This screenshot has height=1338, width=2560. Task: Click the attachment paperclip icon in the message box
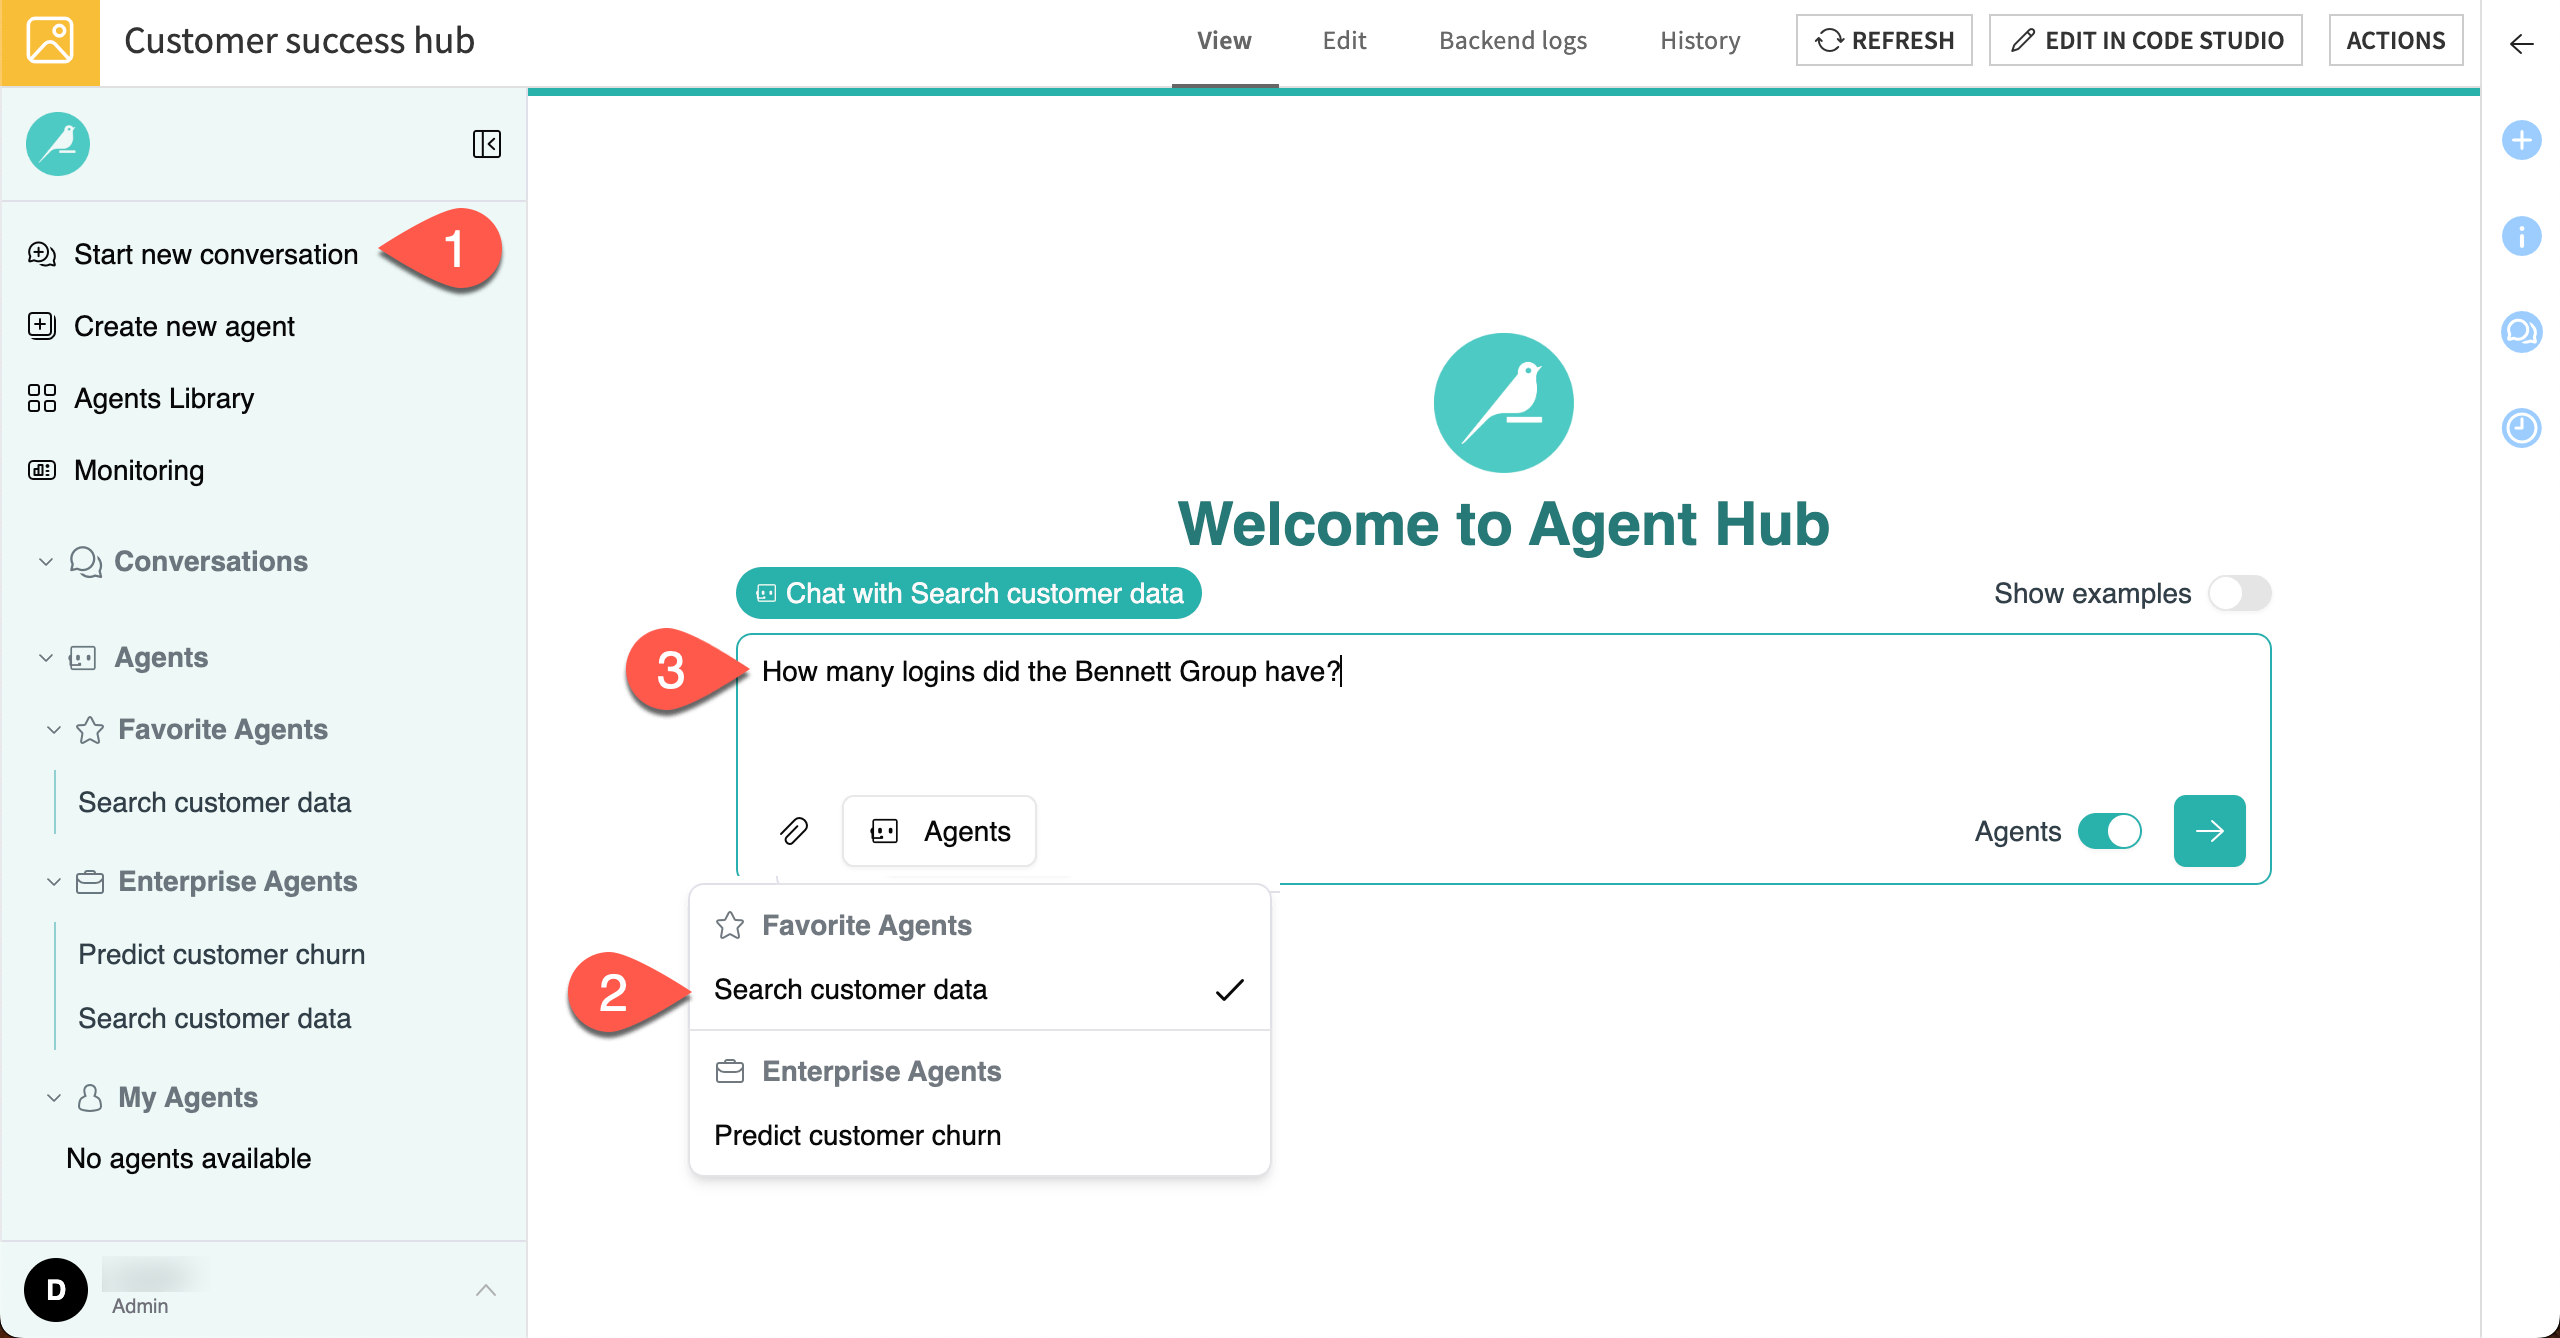click(795, 831)
